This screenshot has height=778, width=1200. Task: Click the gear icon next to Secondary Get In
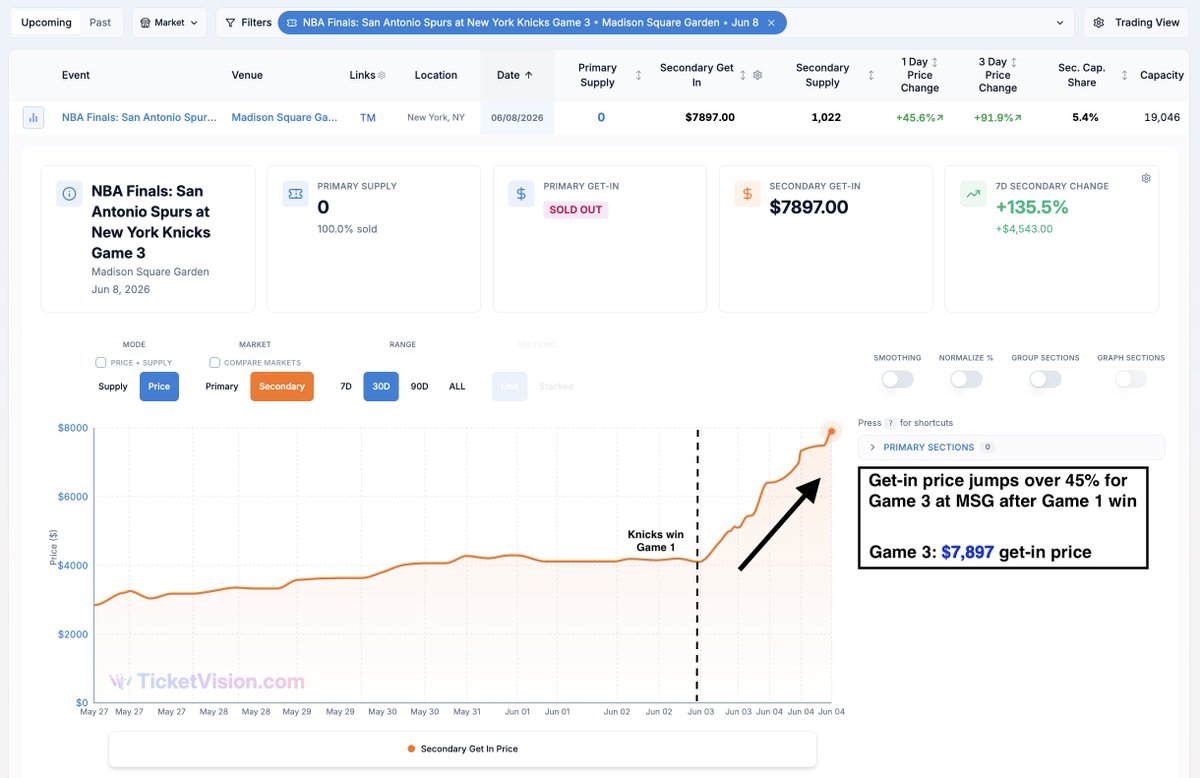[x=757, y=75]
